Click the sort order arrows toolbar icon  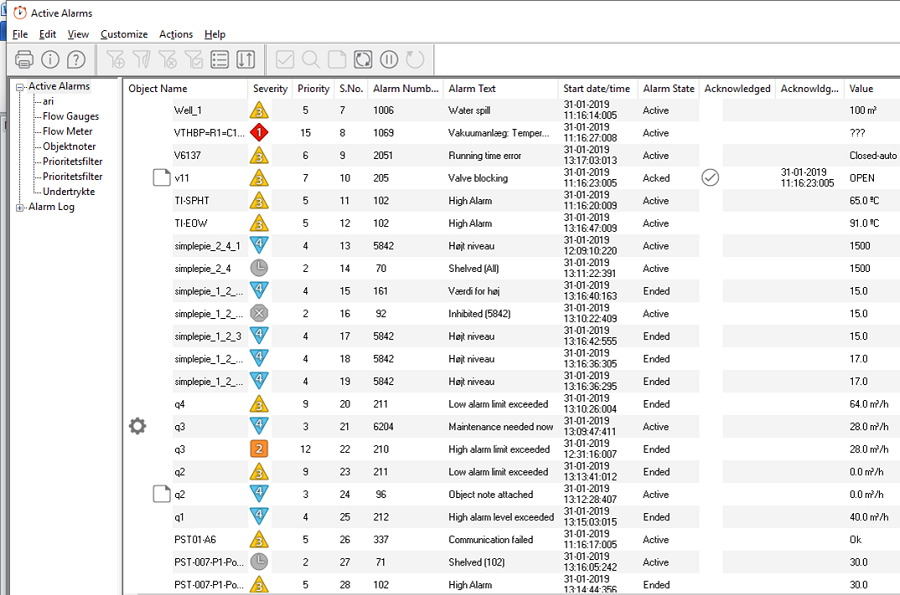246,59
